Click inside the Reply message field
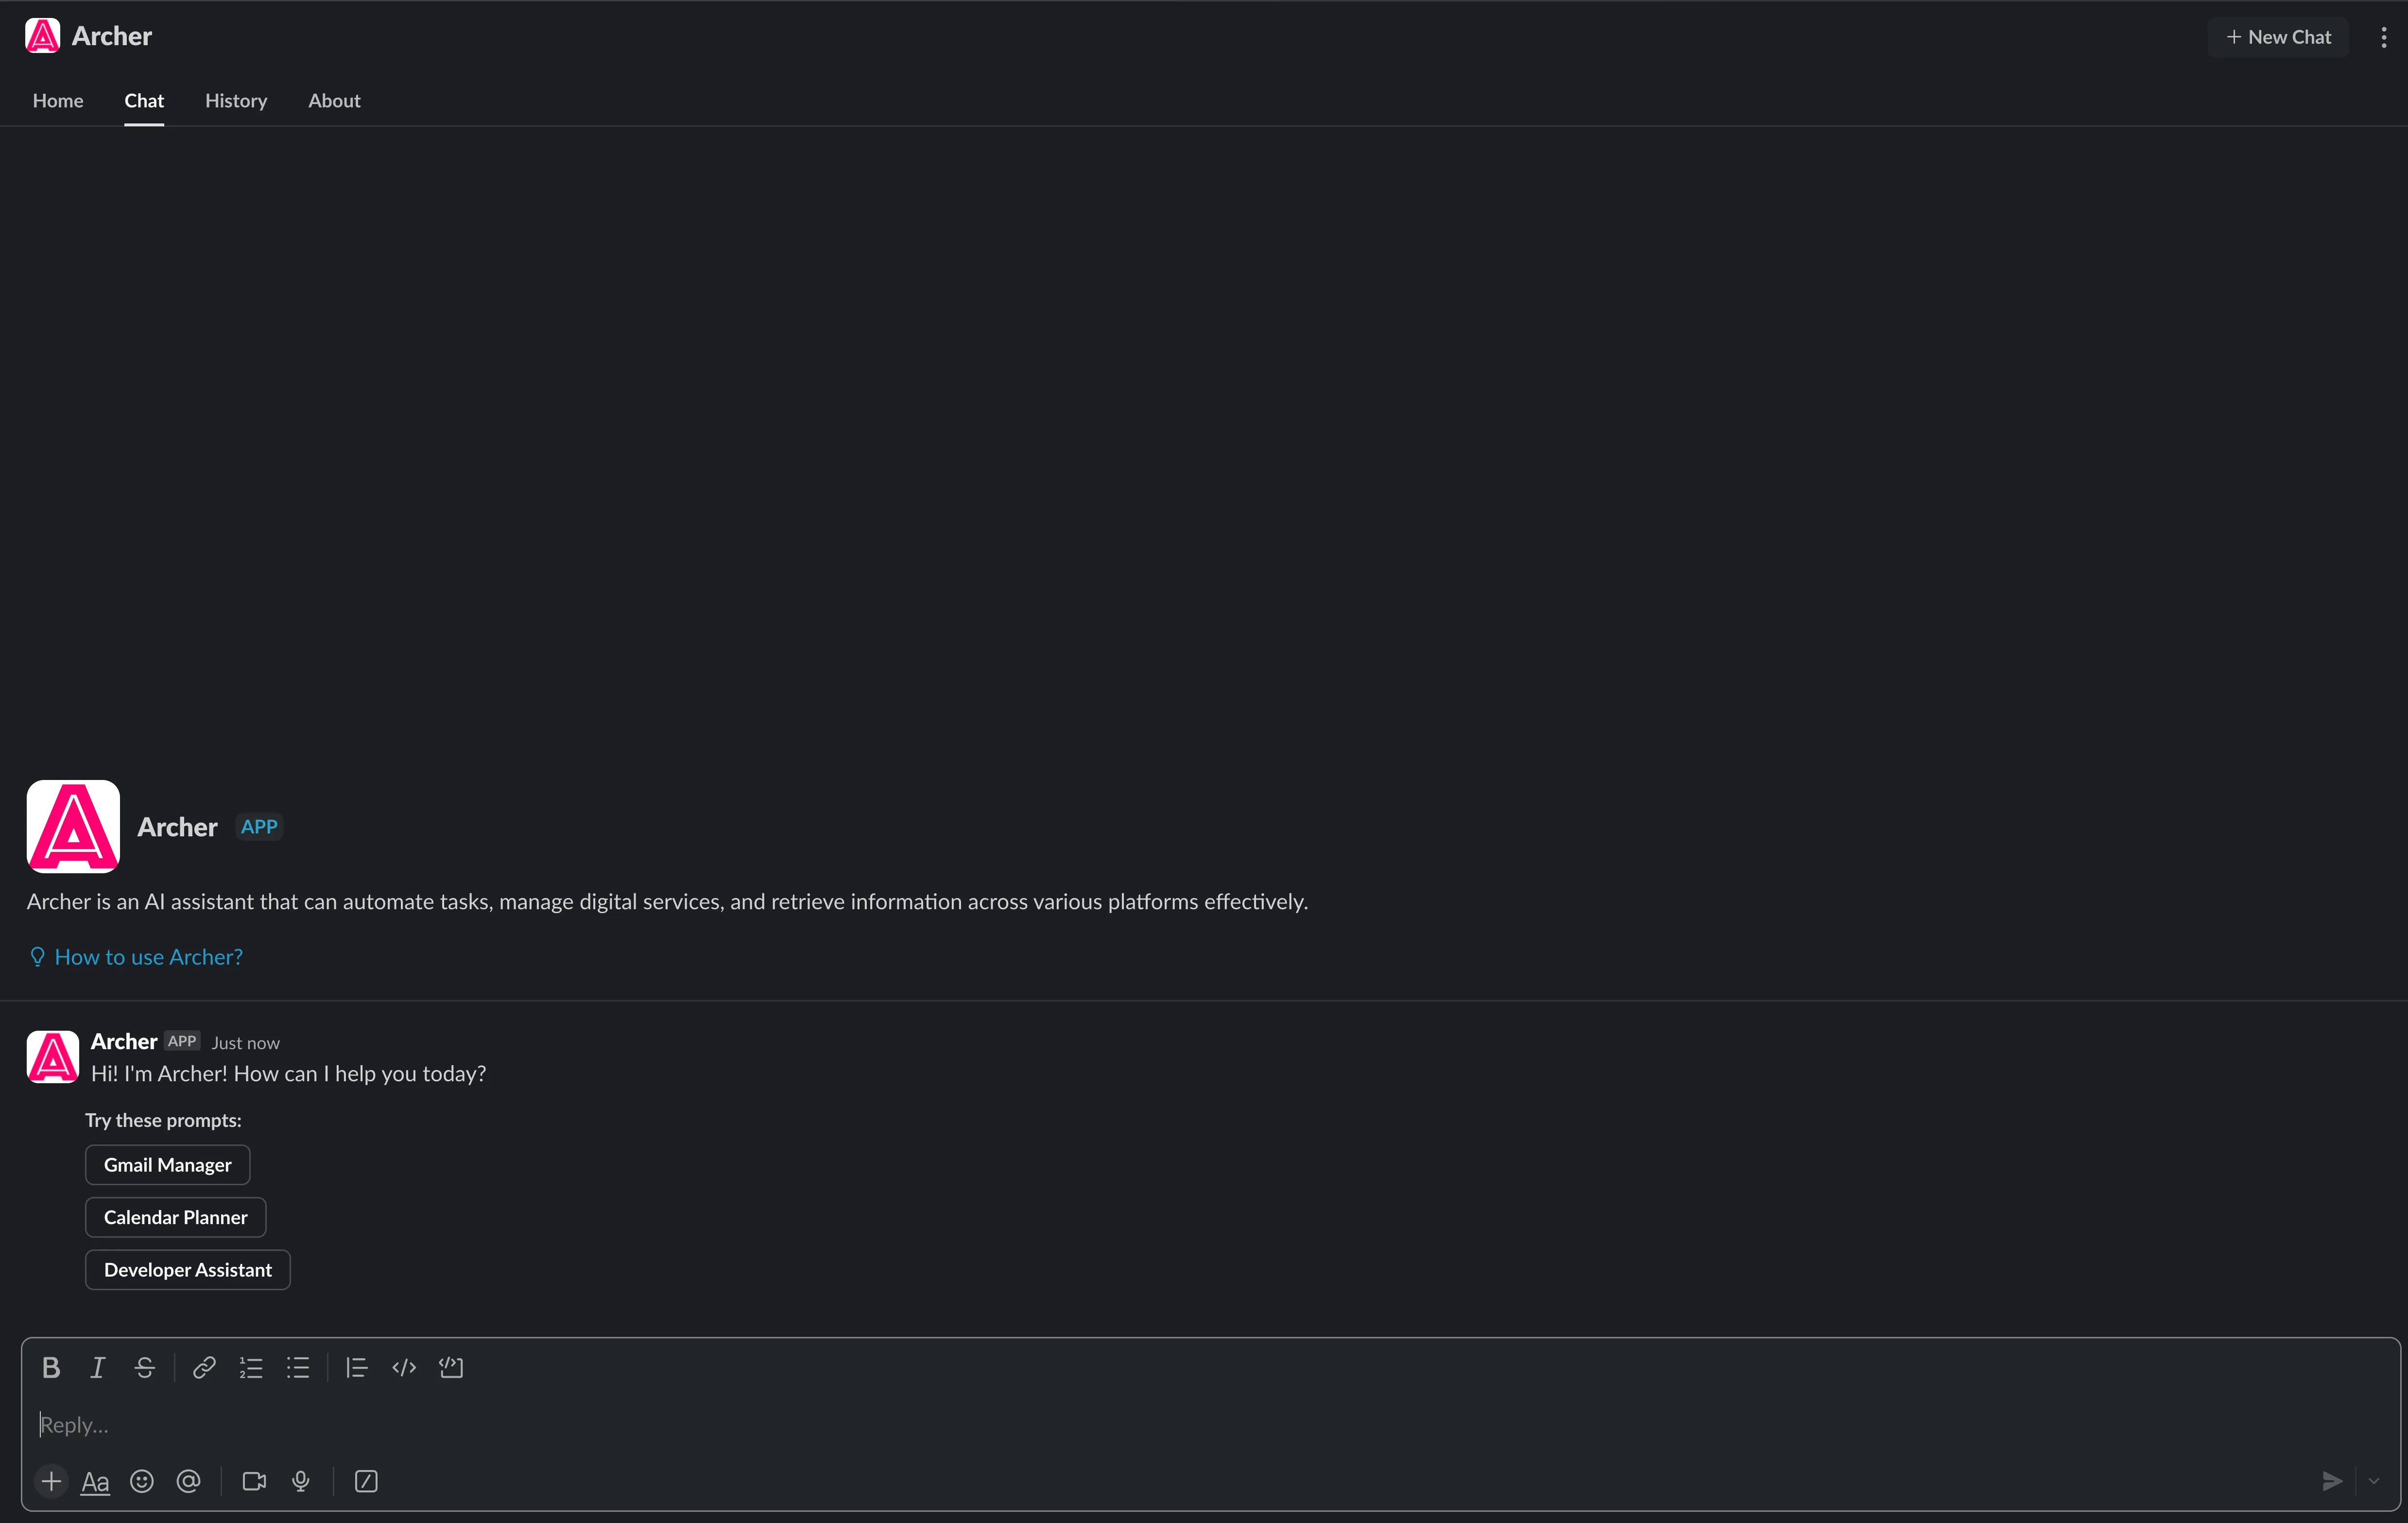The height and width of the screenshot is (1523, 2408). pos(1200,1425)
